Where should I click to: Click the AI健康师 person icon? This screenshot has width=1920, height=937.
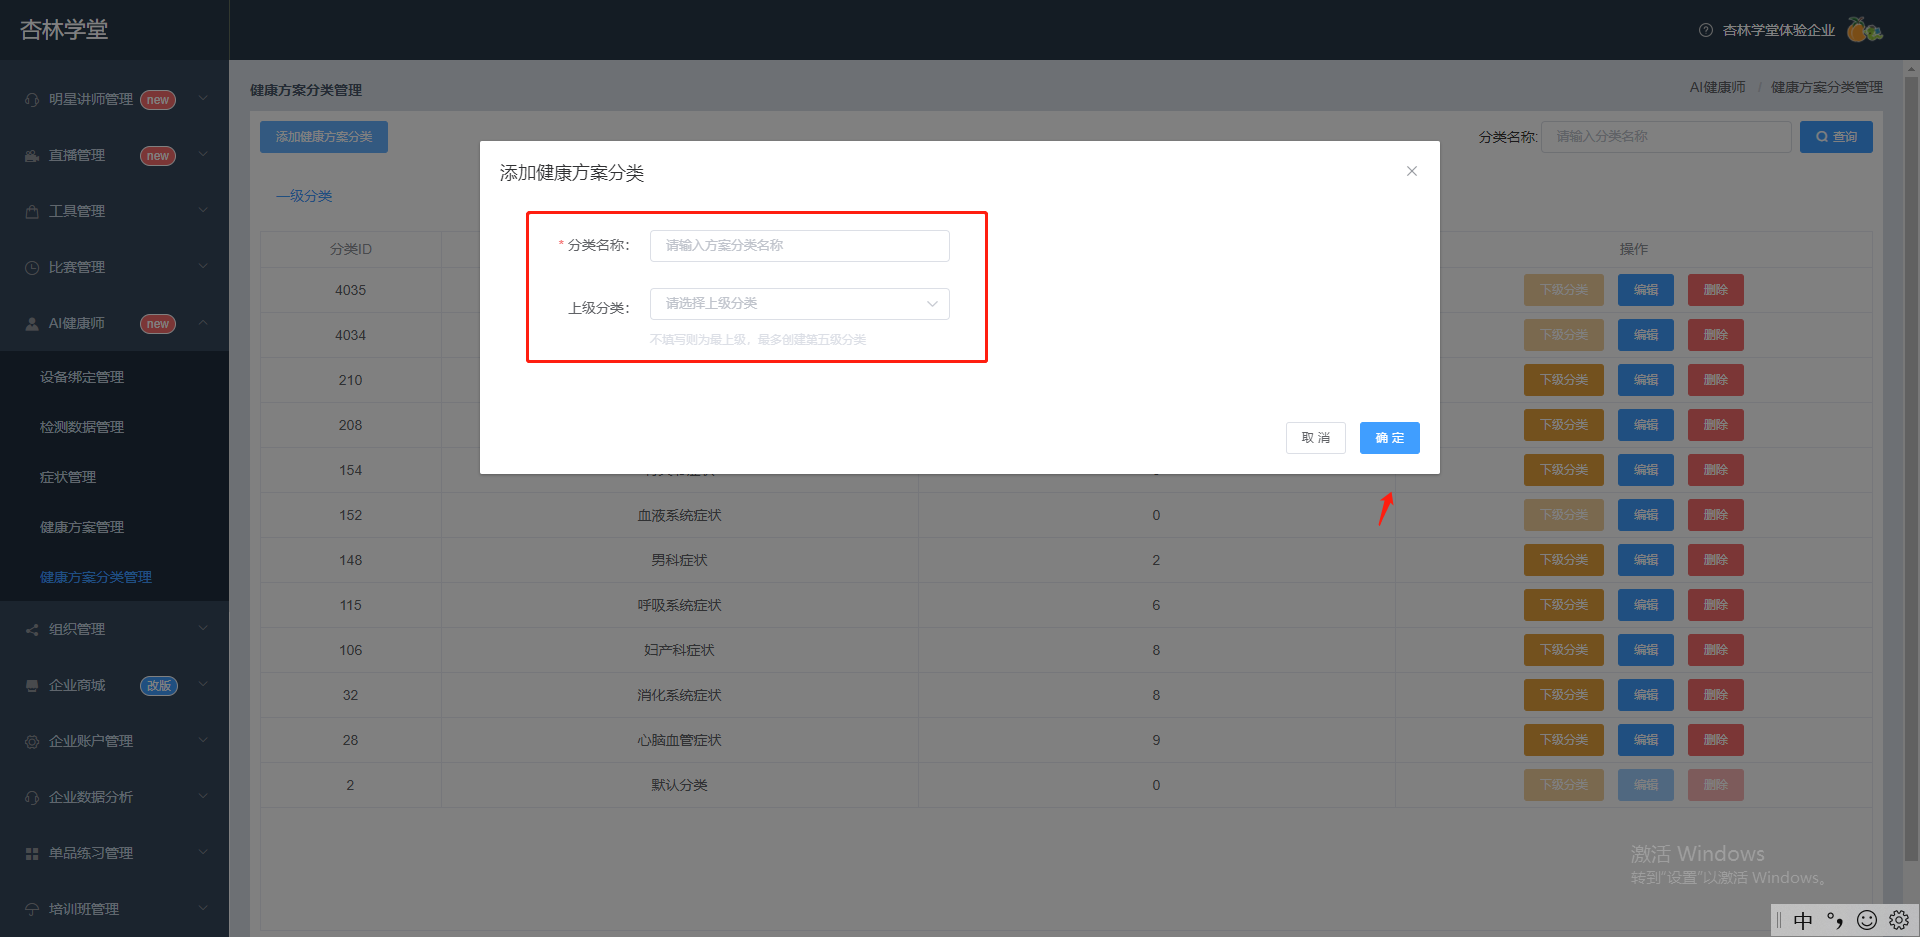(32, 324)
